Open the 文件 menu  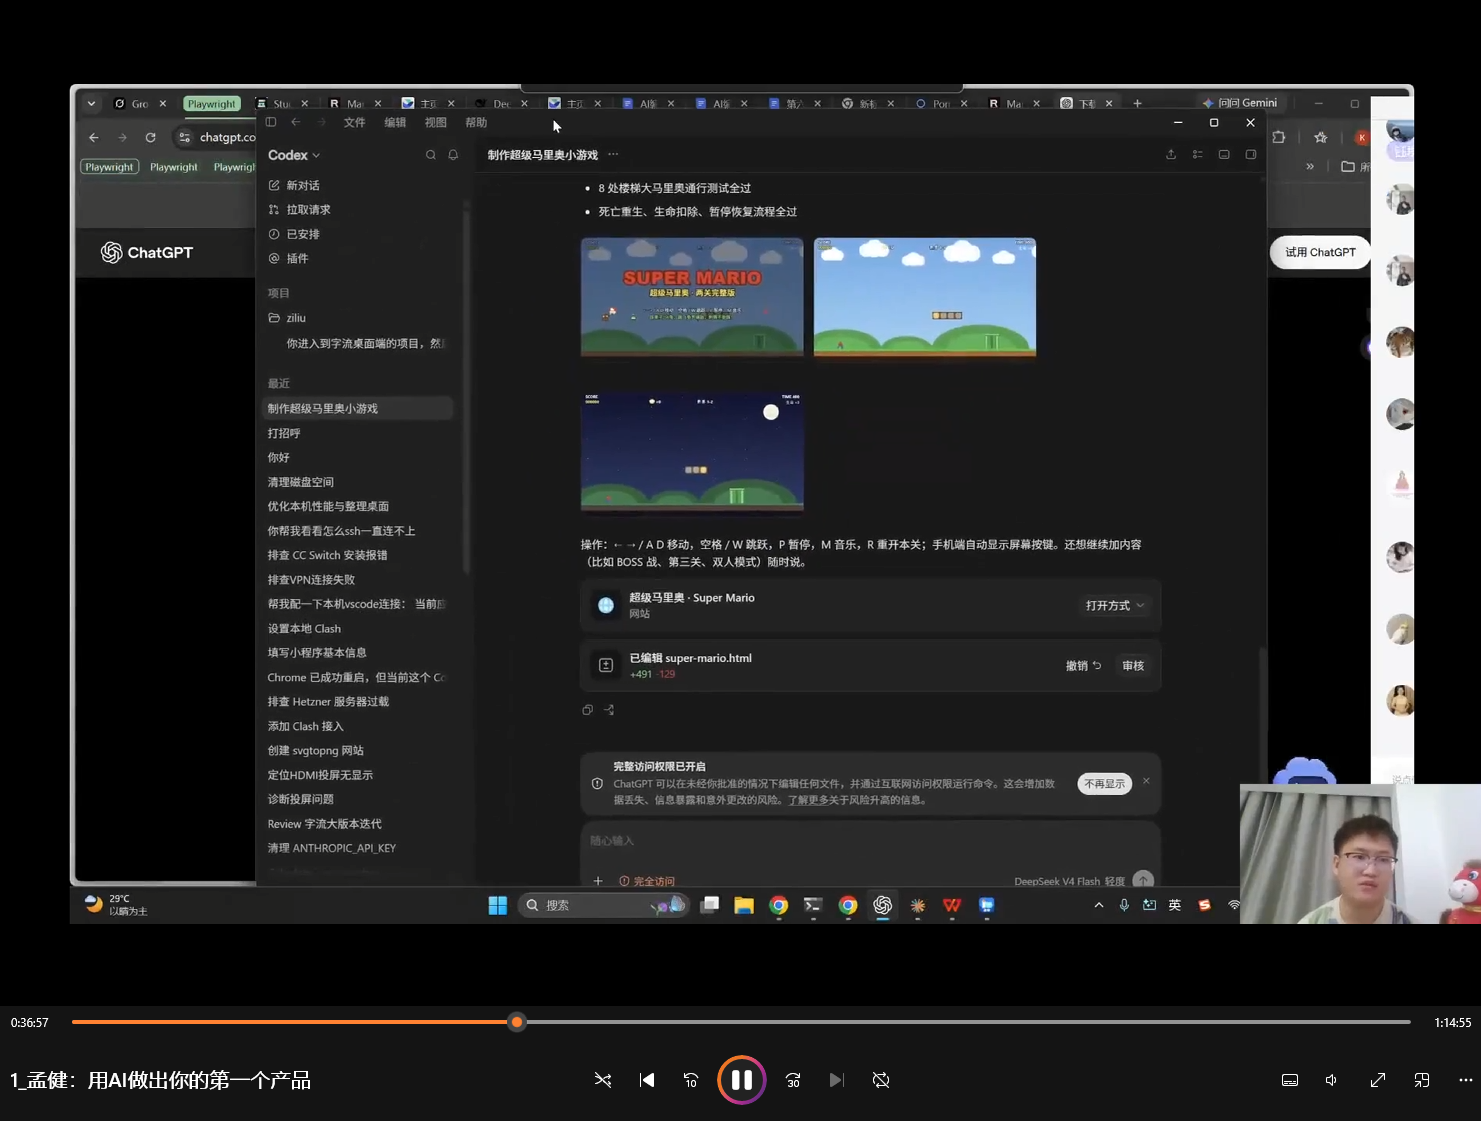355,122
